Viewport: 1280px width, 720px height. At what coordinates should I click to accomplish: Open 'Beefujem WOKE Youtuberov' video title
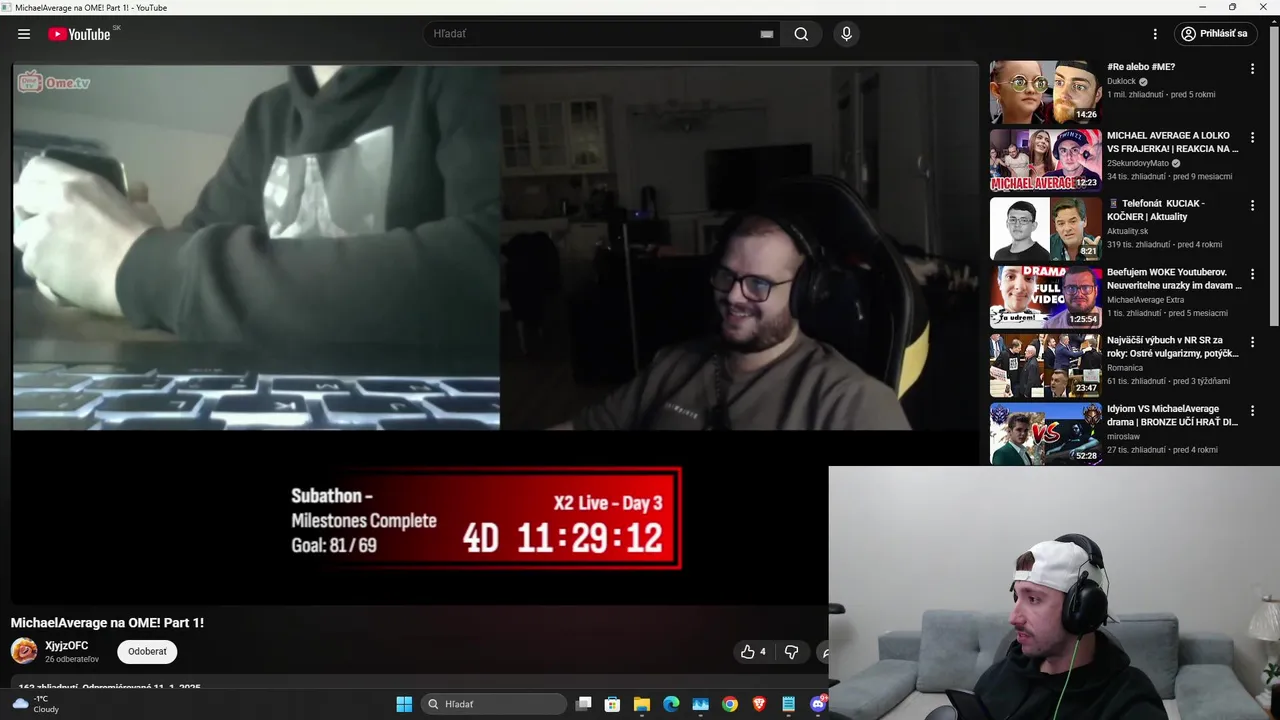click(x=1174, y=278)
